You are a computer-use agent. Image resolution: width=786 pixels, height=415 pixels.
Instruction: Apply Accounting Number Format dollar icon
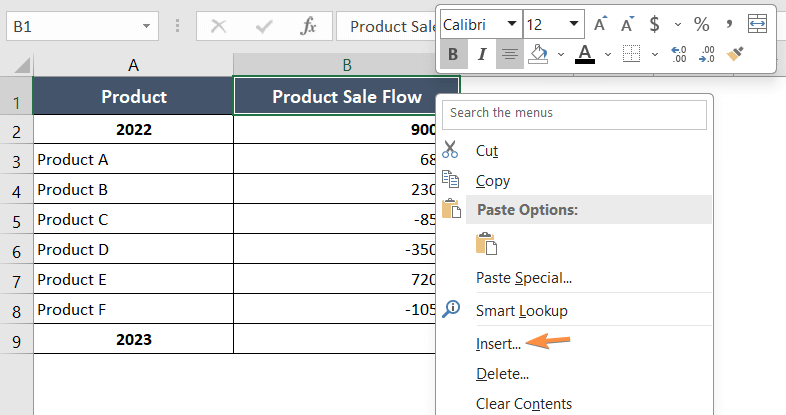click(x=654, y=24)
